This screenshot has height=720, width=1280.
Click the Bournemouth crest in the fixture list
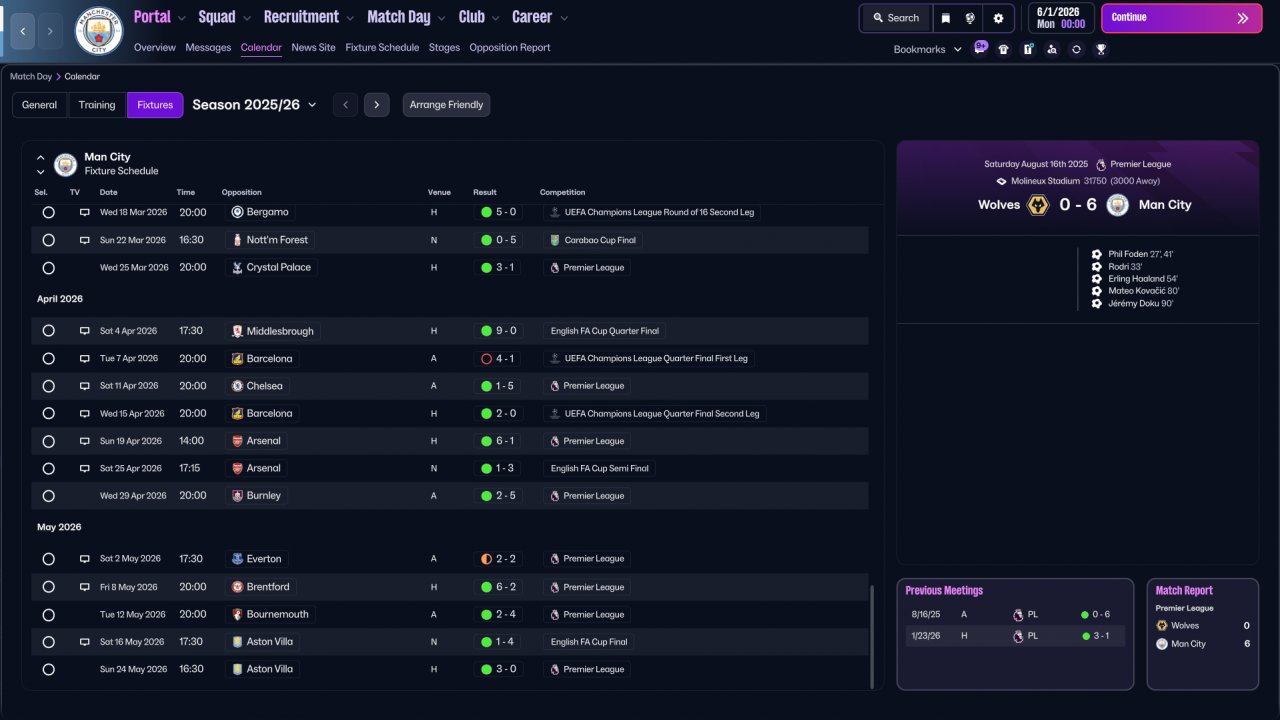[237, 614]
